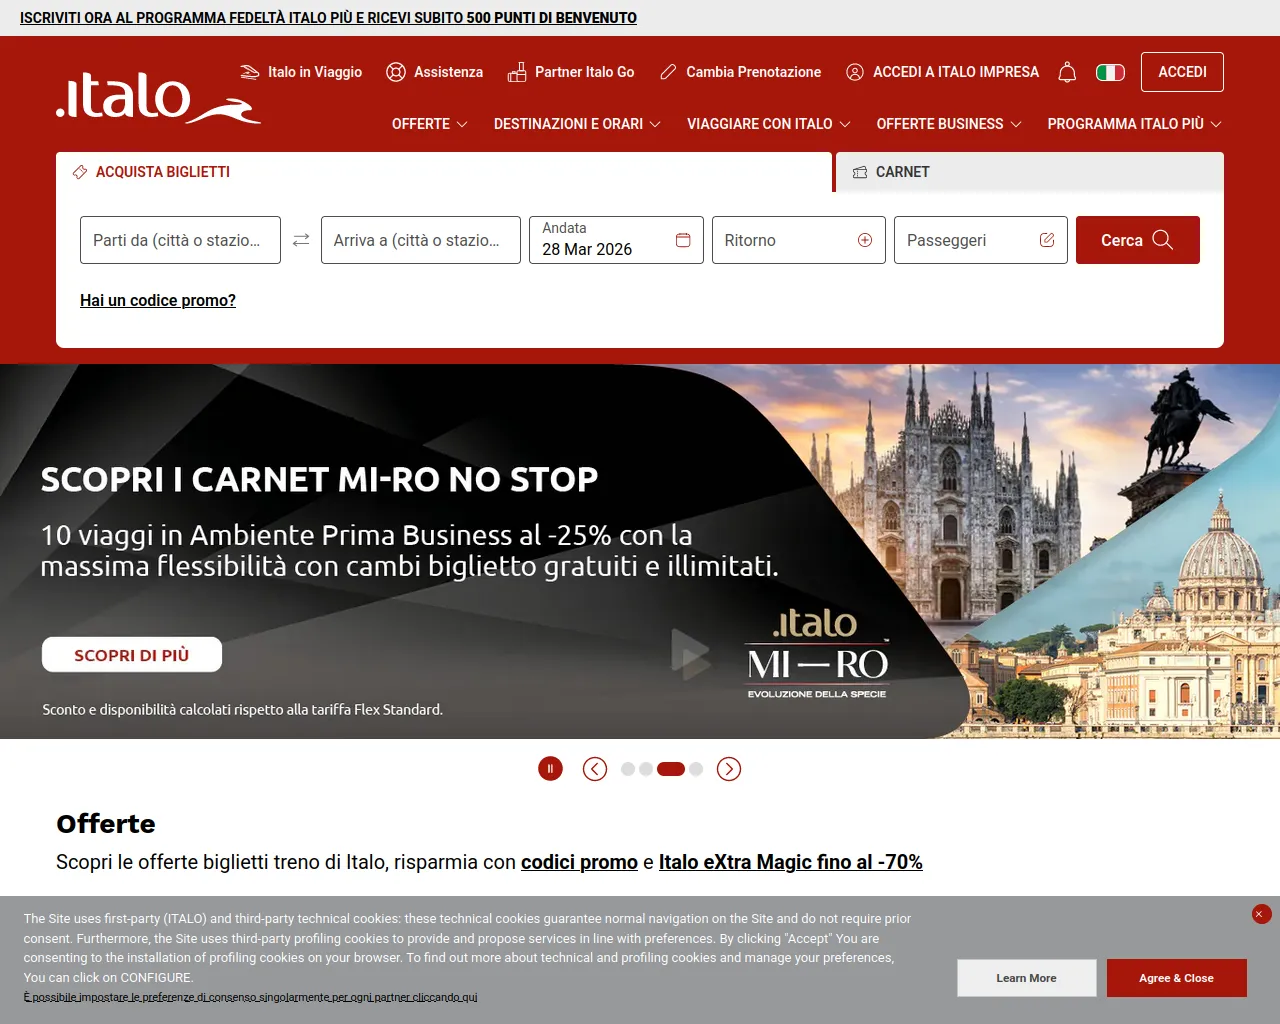1280x1024 pixels.
Task: Edit passengers using pencil icon
Action: (1047, 240)
